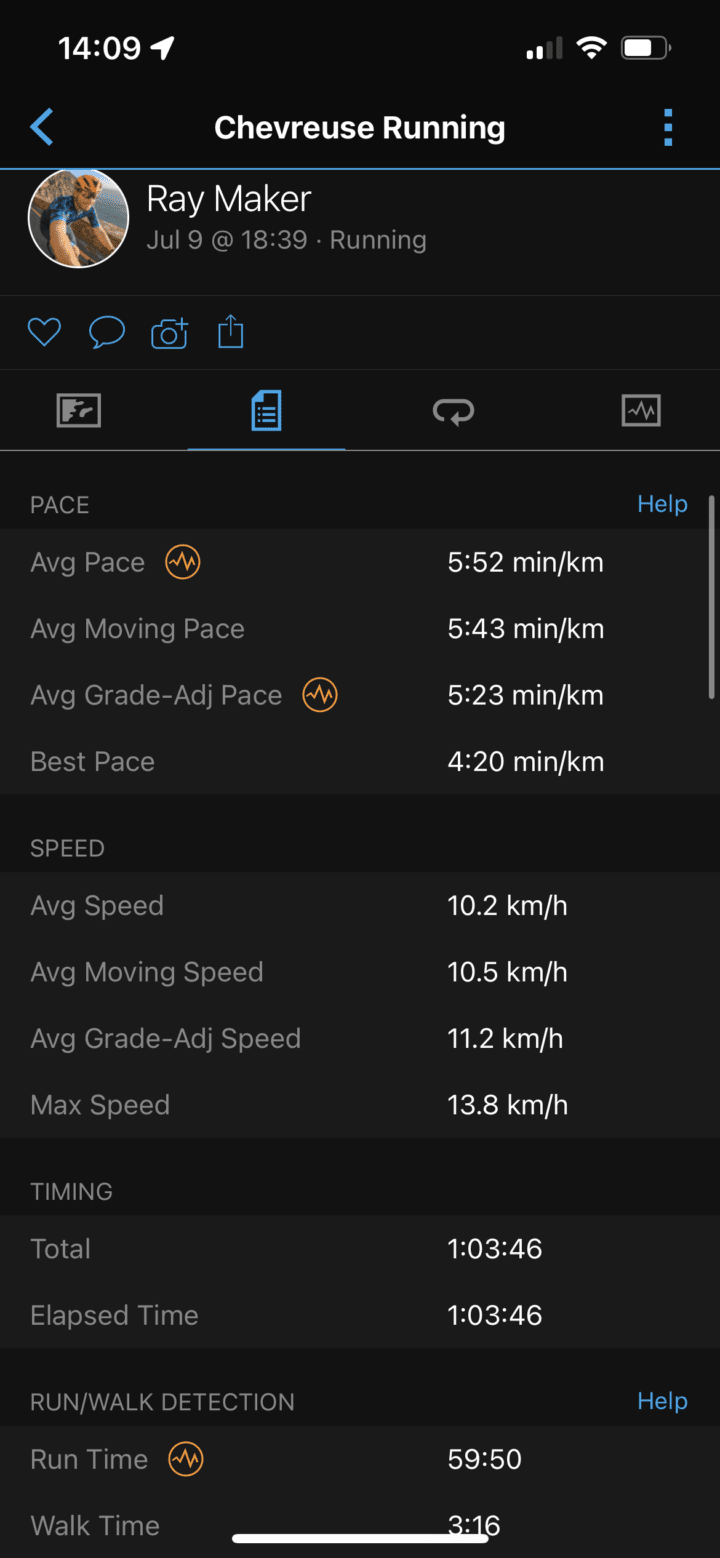
Task: Tap the Wi-Fi status icon
Action: click(x=592, y=48)
